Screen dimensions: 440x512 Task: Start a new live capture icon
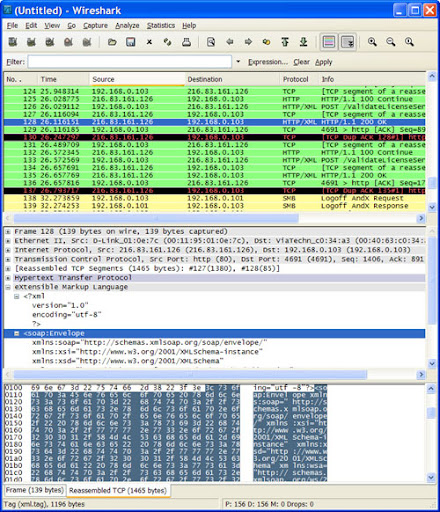pyautogui.click(x=50, y=42)
